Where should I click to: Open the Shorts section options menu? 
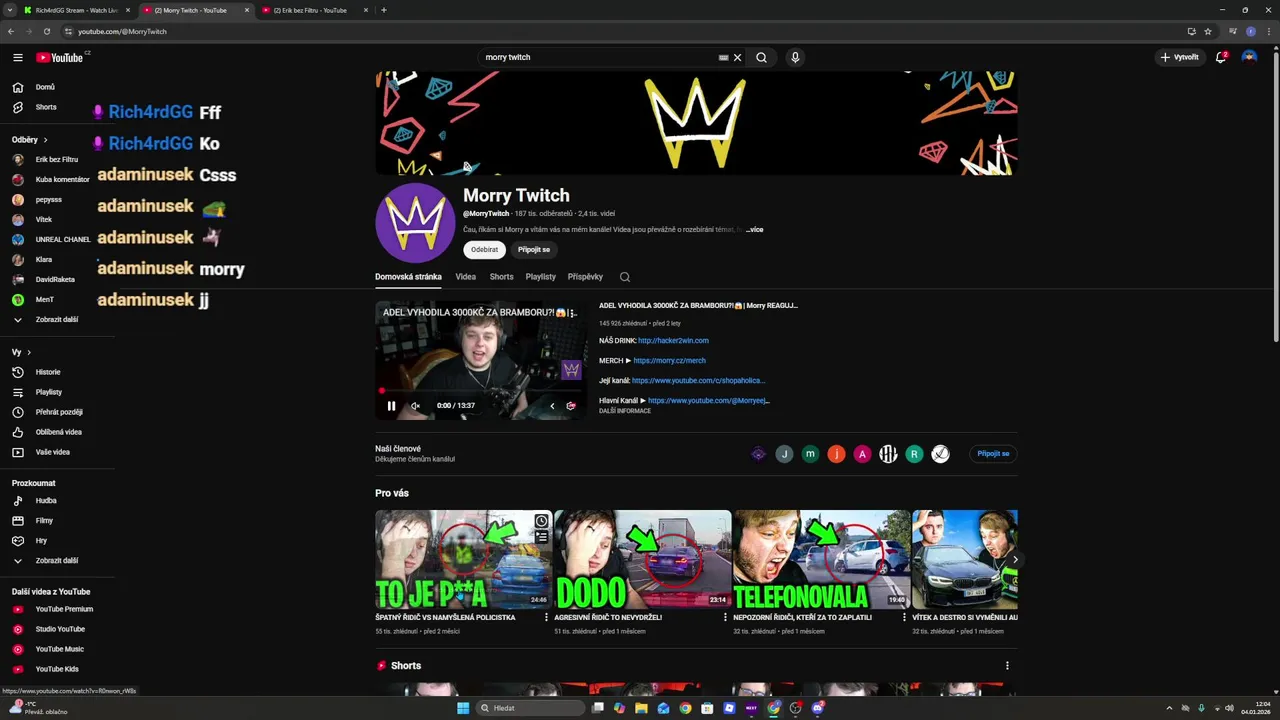[x=1007, y=666]
